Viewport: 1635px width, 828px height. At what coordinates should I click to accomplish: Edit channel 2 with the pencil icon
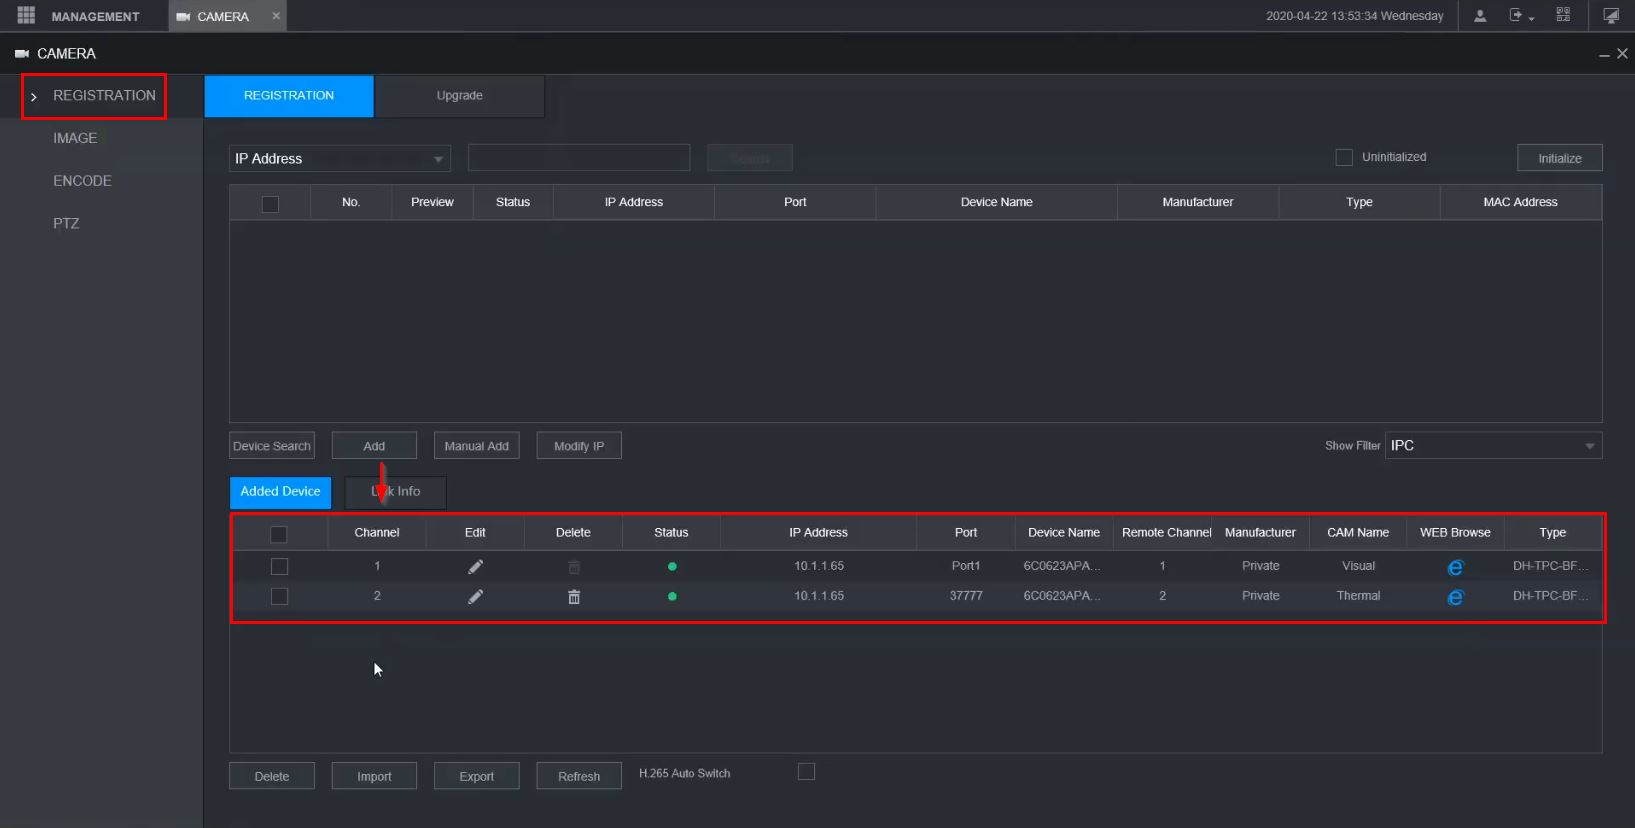tap(475, 597)
